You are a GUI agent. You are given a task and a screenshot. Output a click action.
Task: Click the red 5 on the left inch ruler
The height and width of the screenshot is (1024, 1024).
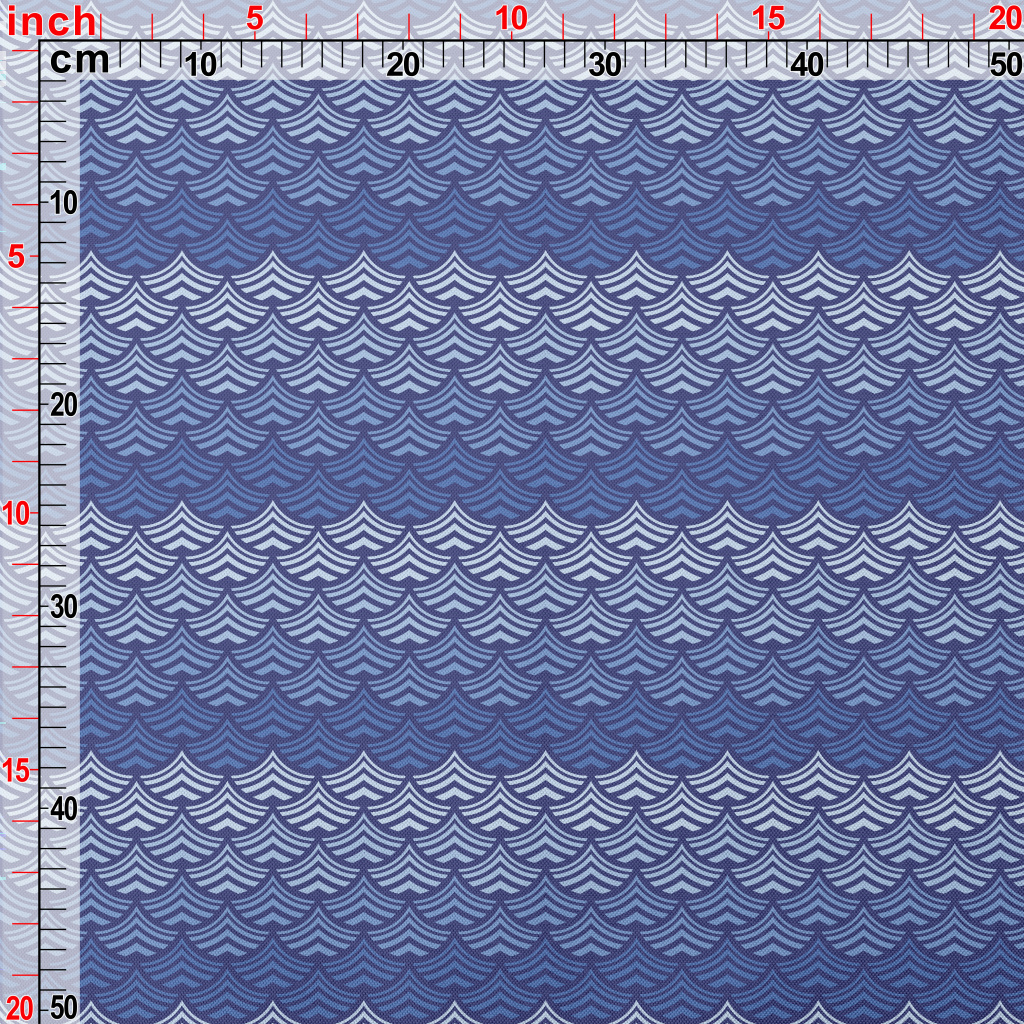click(x=17, y=257)
